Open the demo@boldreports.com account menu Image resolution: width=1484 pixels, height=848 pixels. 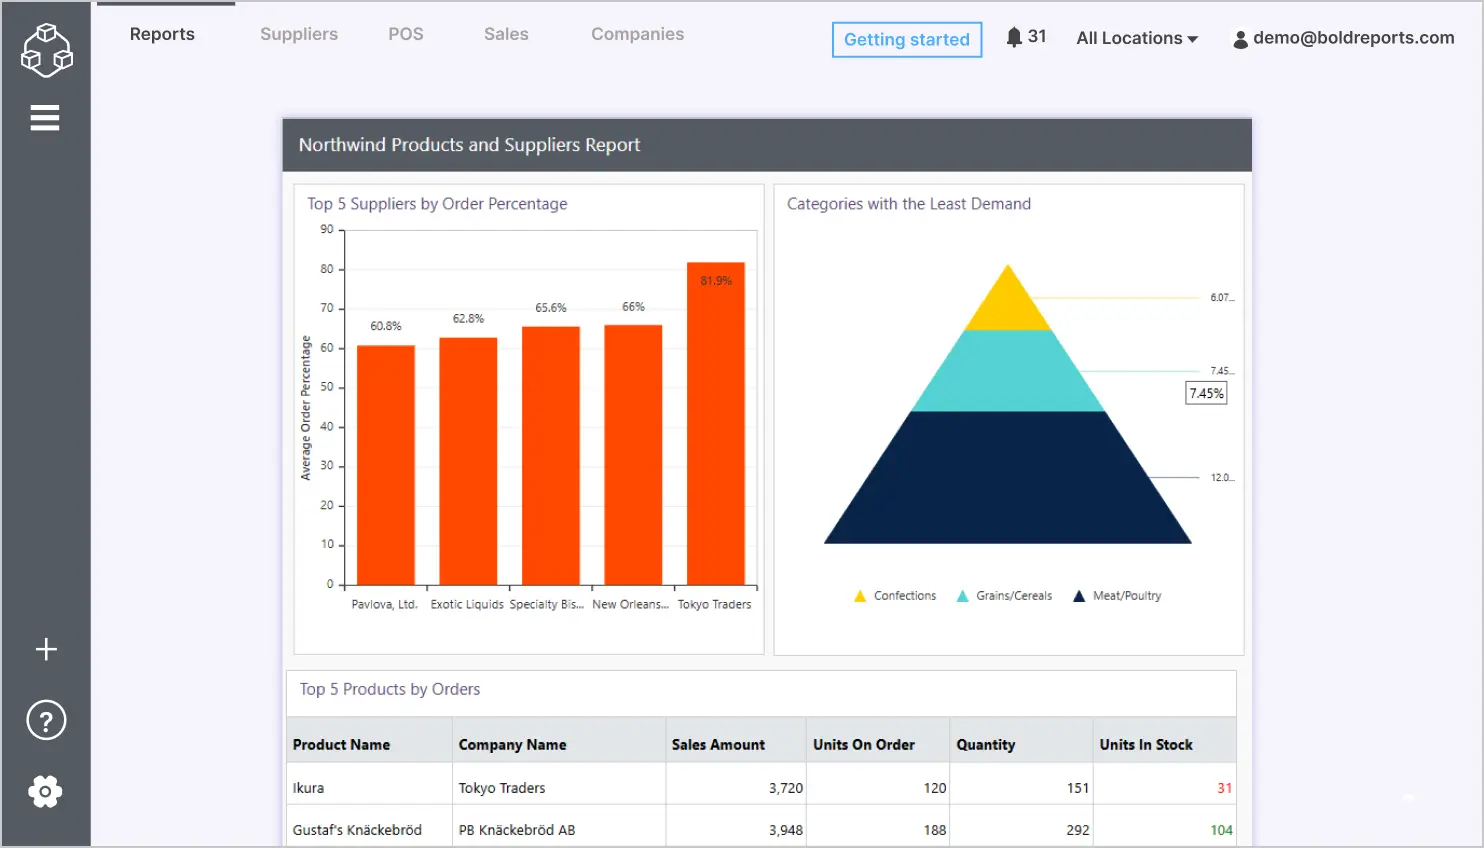[x=1352, y=38]
